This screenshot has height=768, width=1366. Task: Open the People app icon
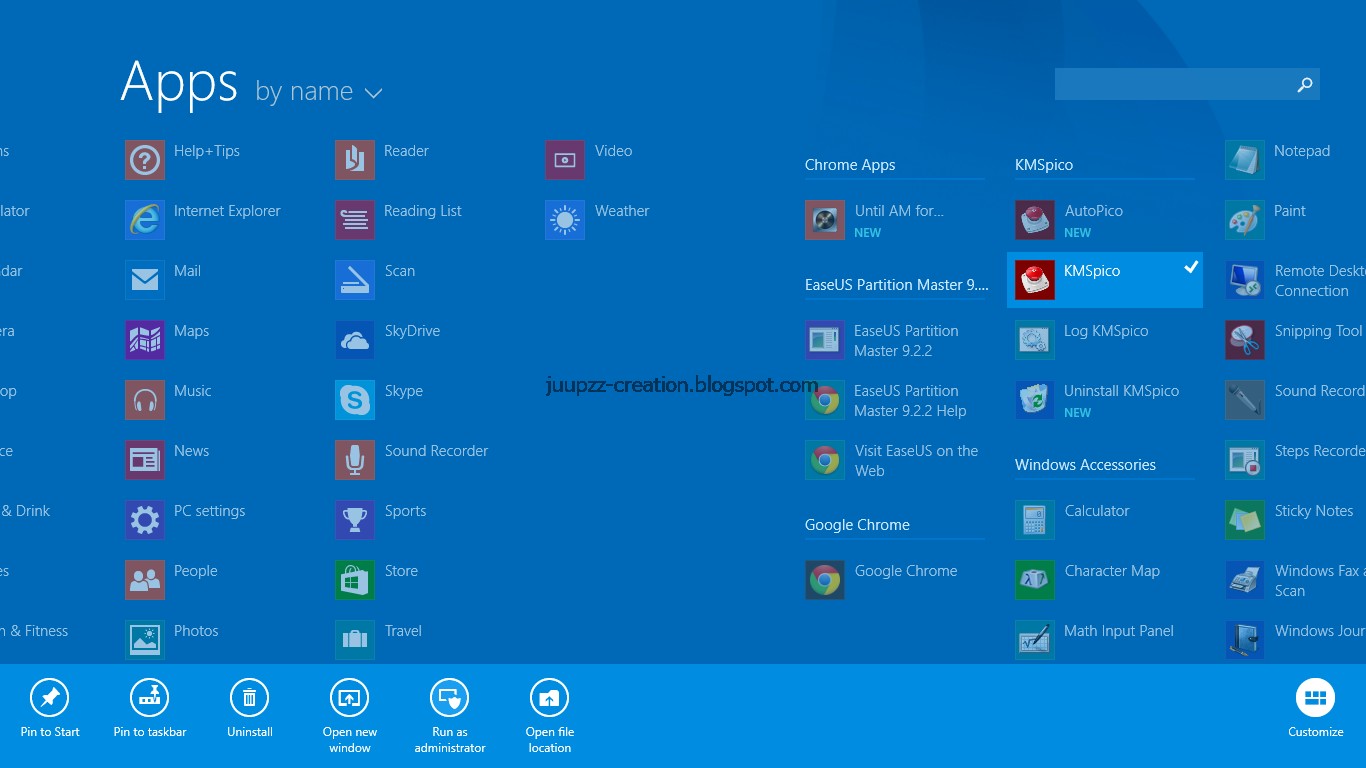coord(145,580)
